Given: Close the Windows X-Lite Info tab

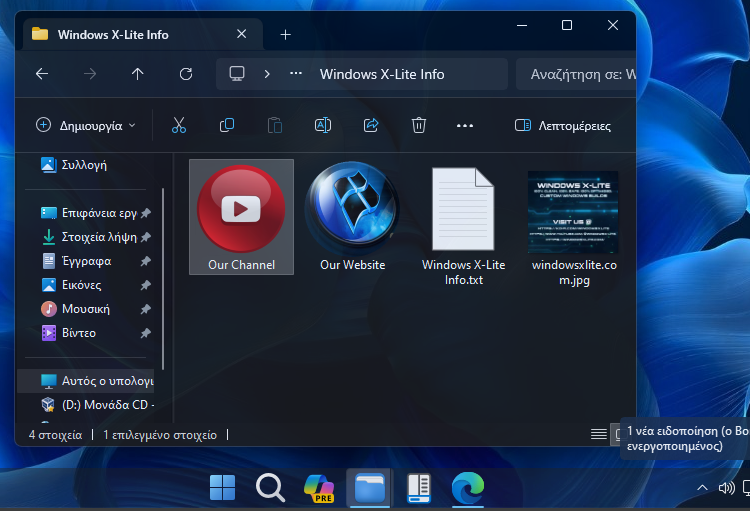Looking at the screenshot, I should [x=242, y=34].
